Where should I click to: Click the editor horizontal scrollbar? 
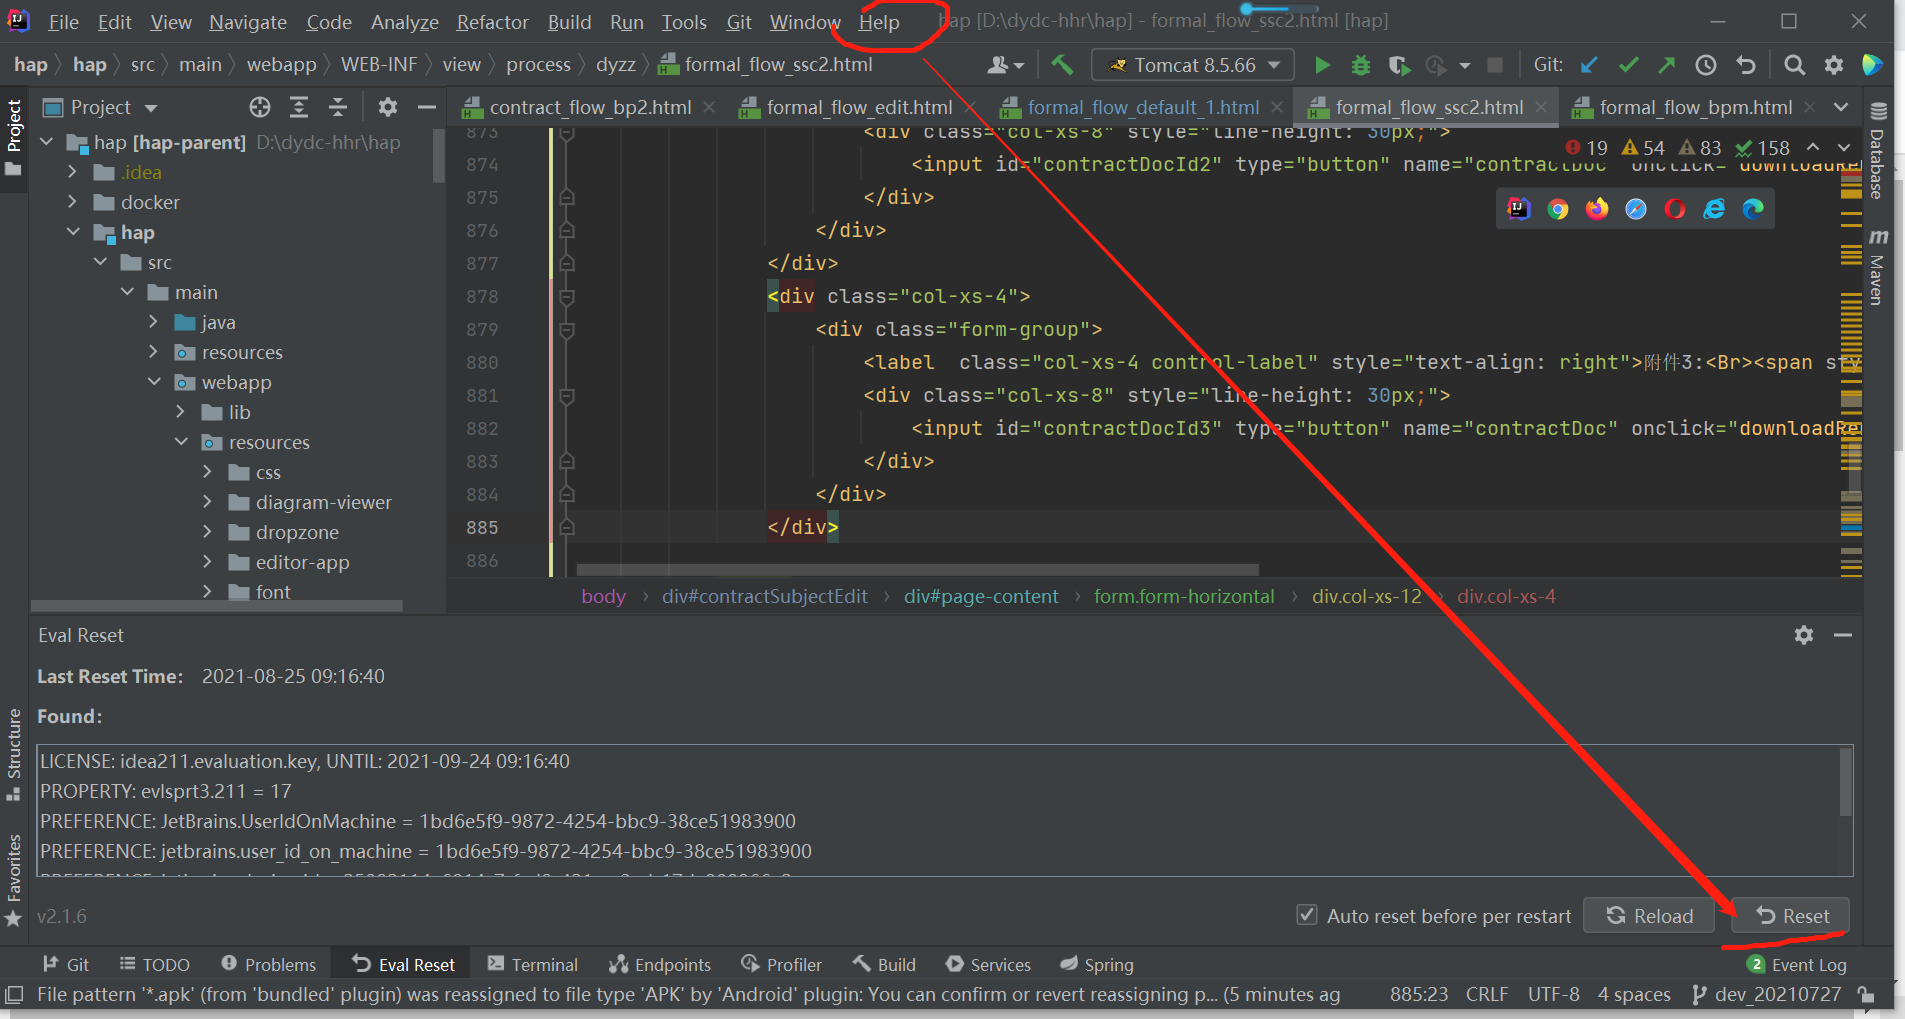917,570
